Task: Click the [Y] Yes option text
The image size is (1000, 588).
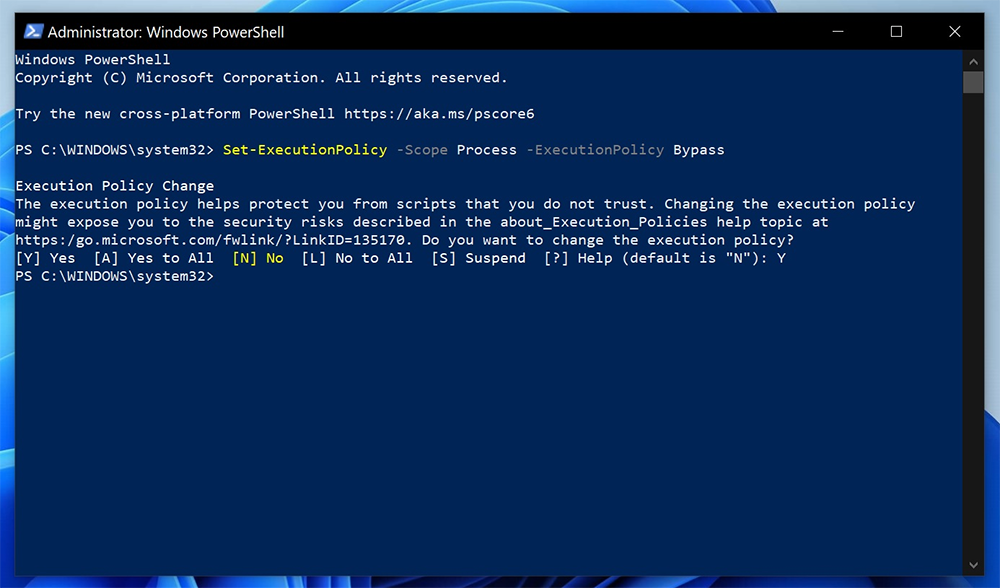Action: [47, 258]
